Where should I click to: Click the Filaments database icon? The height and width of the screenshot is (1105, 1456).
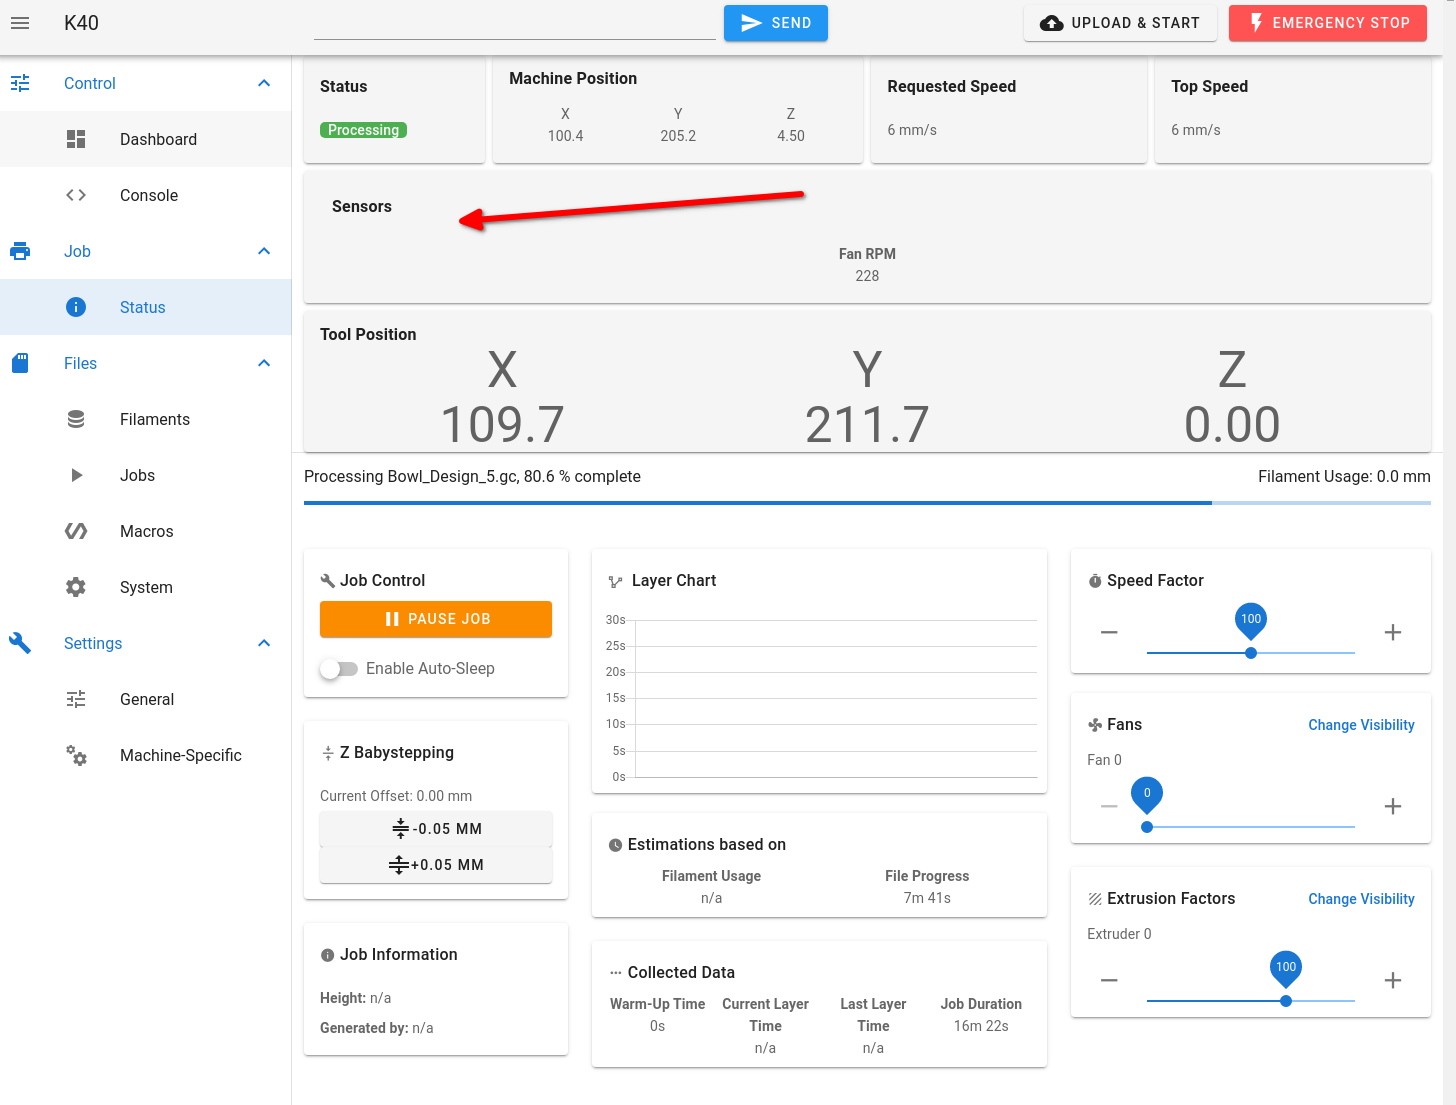(x=76, y=419)
